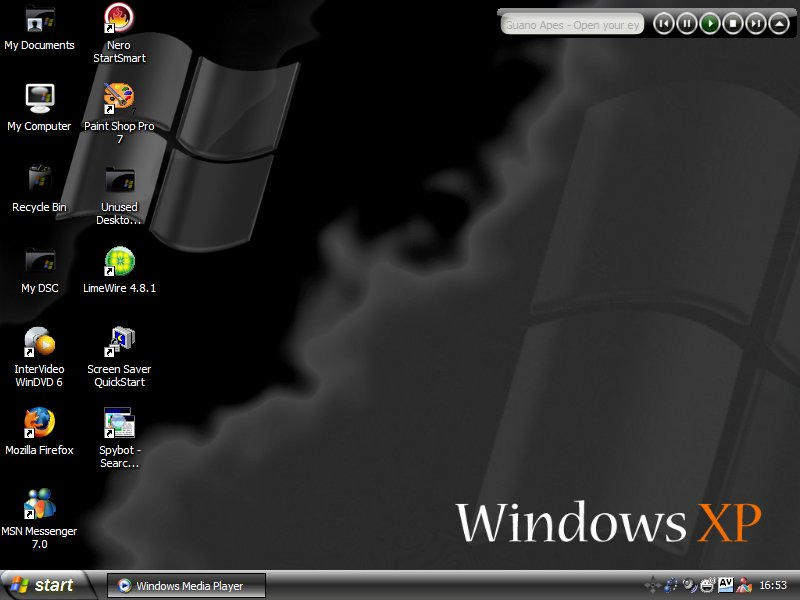
Task: Click the restore arrow button on media toolbar
Action: point(779,23)
